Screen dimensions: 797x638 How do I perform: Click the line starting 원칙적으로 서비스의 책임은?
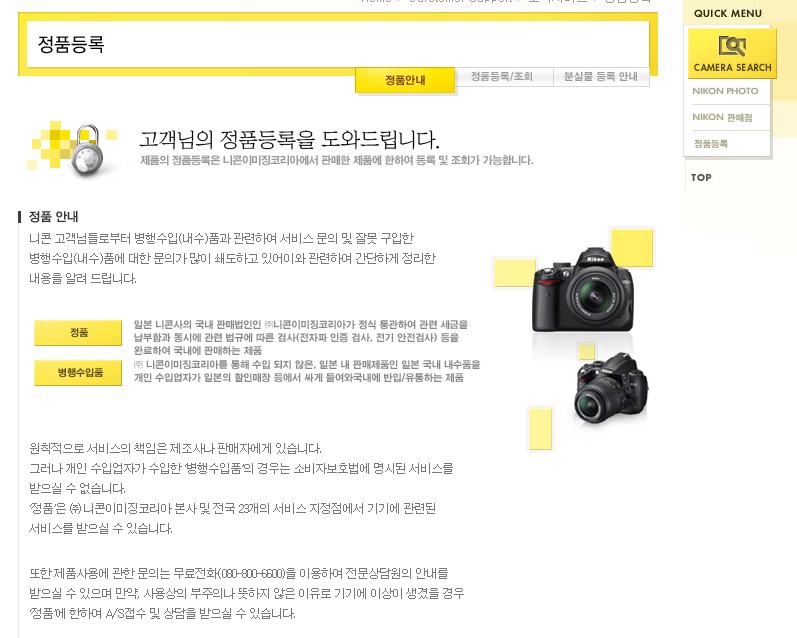tap(175, 448)
